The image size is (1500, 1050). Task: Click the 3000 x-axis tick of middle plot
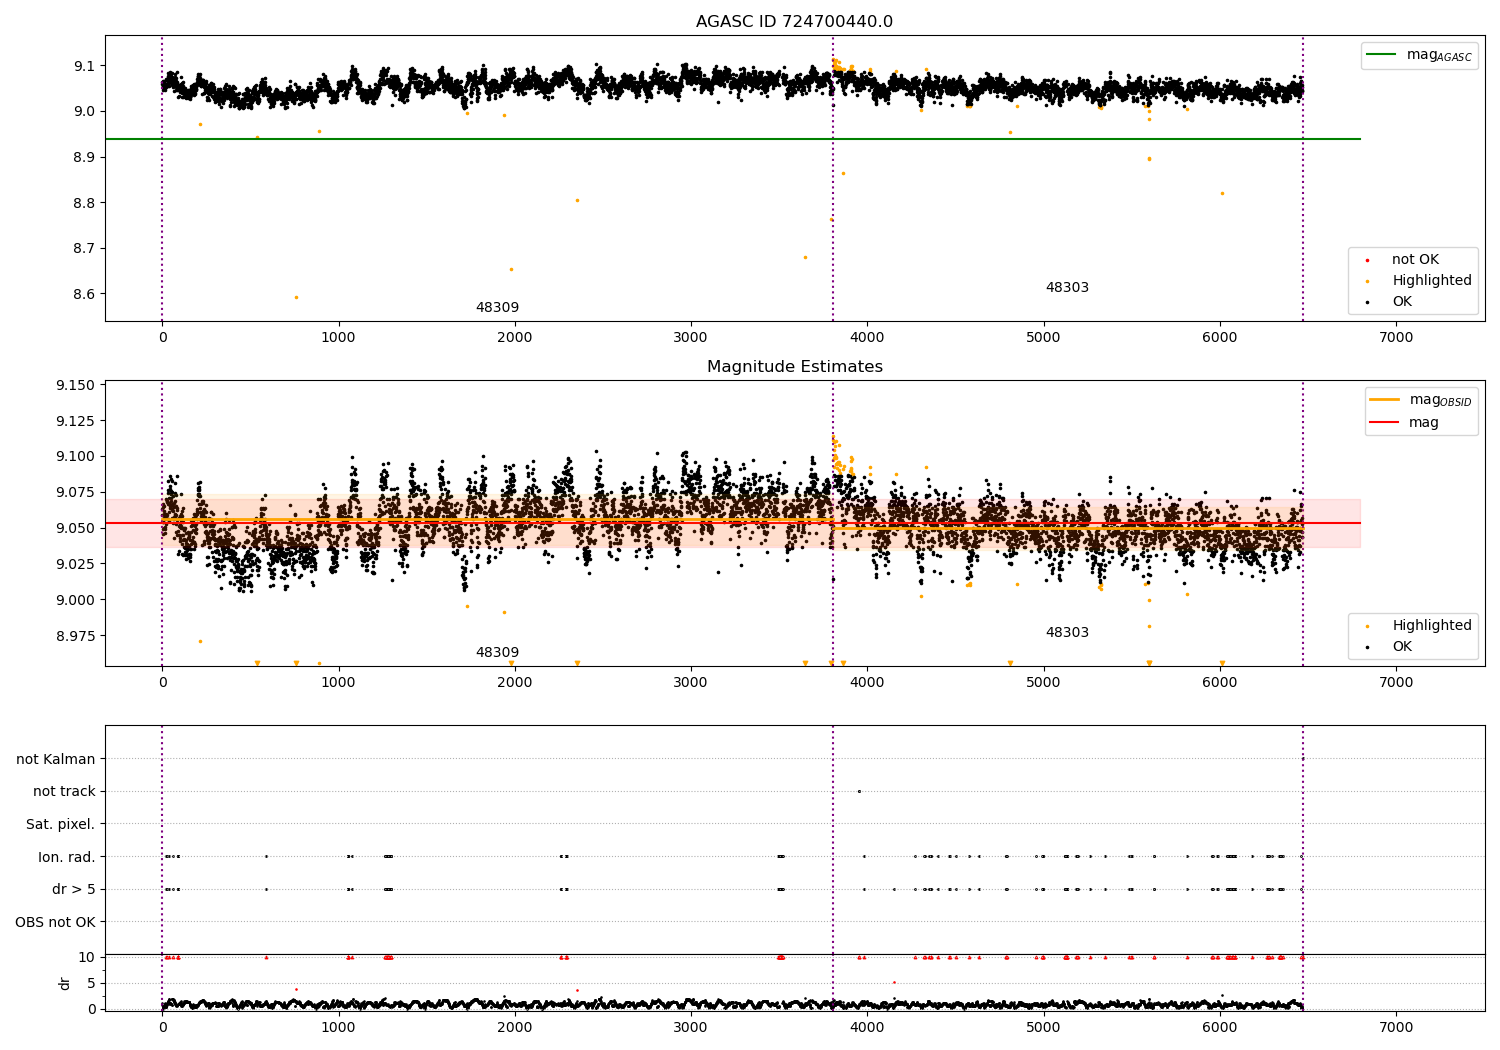[691, 683]
